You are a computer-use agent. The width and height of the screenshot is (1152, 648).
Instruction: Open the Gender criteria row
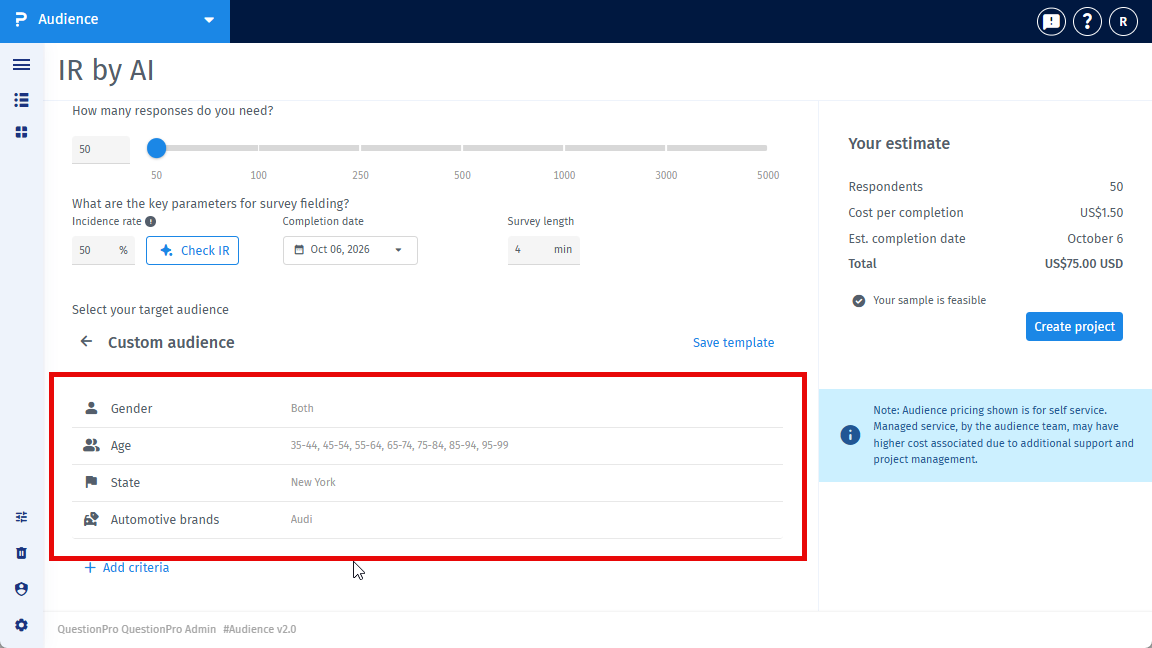coord(428,408)
